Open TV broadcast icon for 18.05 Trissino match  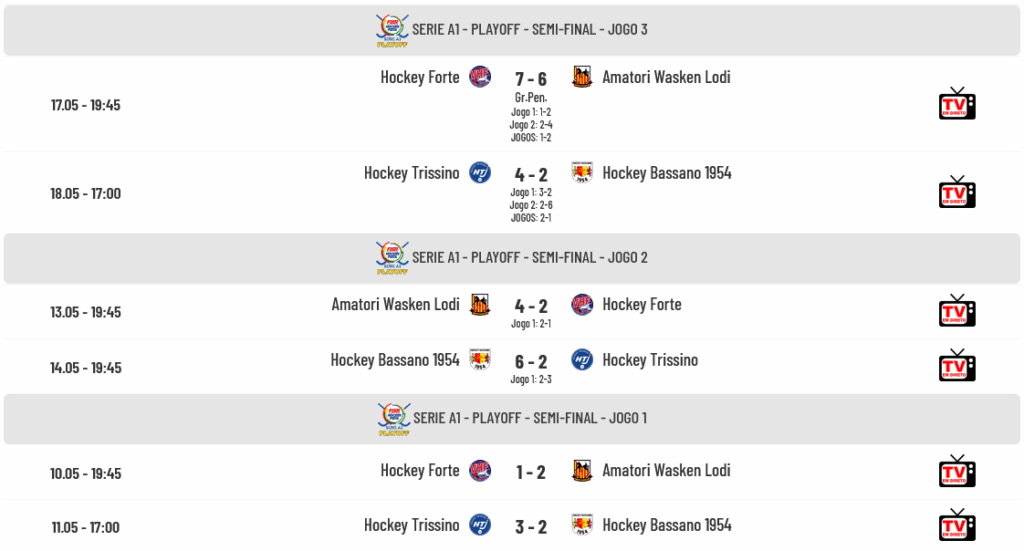coord(957,192)
